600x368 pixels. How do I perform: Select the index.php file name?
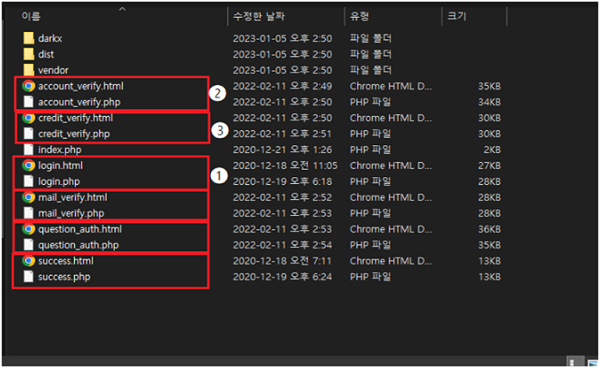point(60,150)
